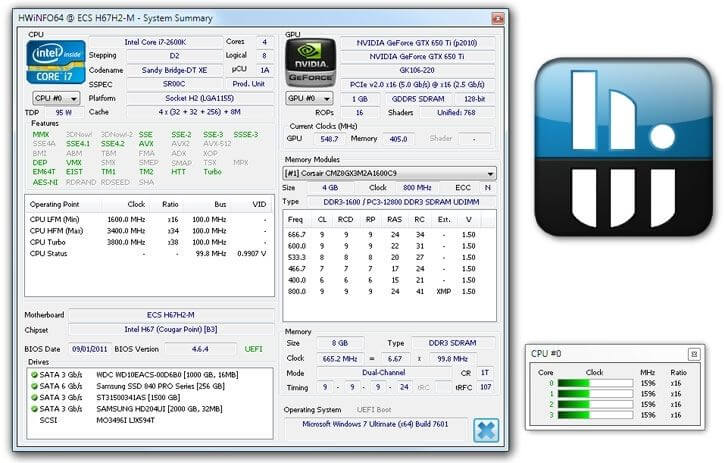
Task: Close the System Summary with blue X
Action: 486,430
